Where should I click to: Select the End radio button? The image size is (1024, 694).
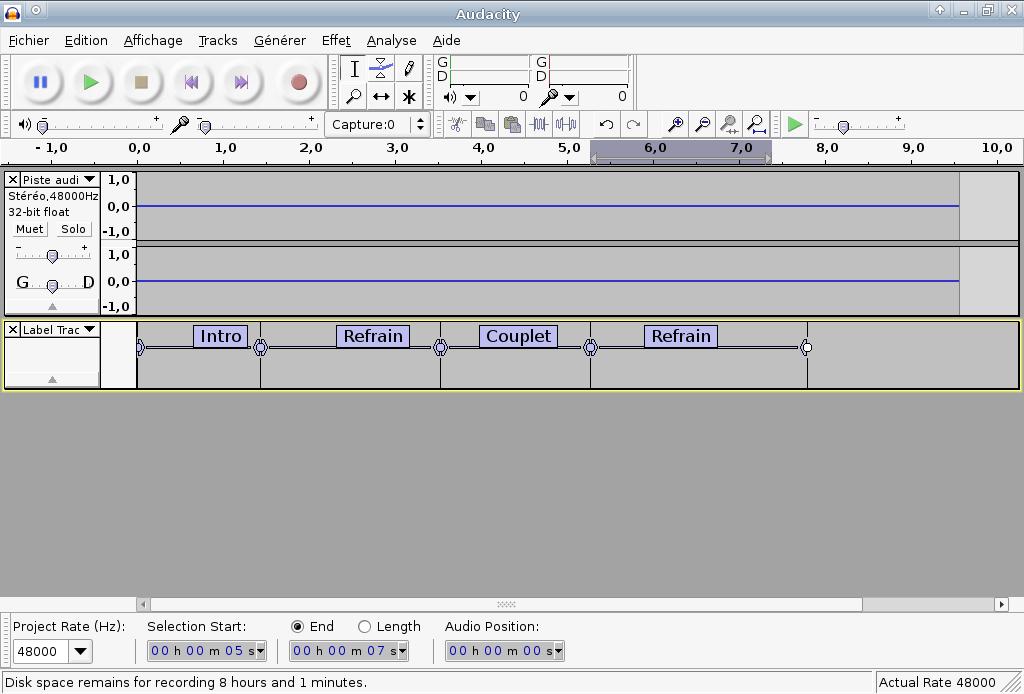pyautogui.click(x=297, y=626)
